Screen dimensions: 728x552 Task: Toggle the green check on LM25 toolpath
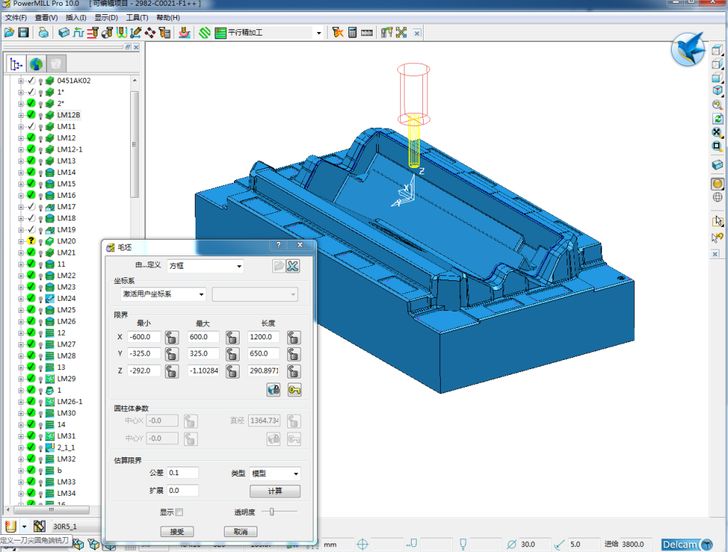pyautogui.click(x=31, y=309)
